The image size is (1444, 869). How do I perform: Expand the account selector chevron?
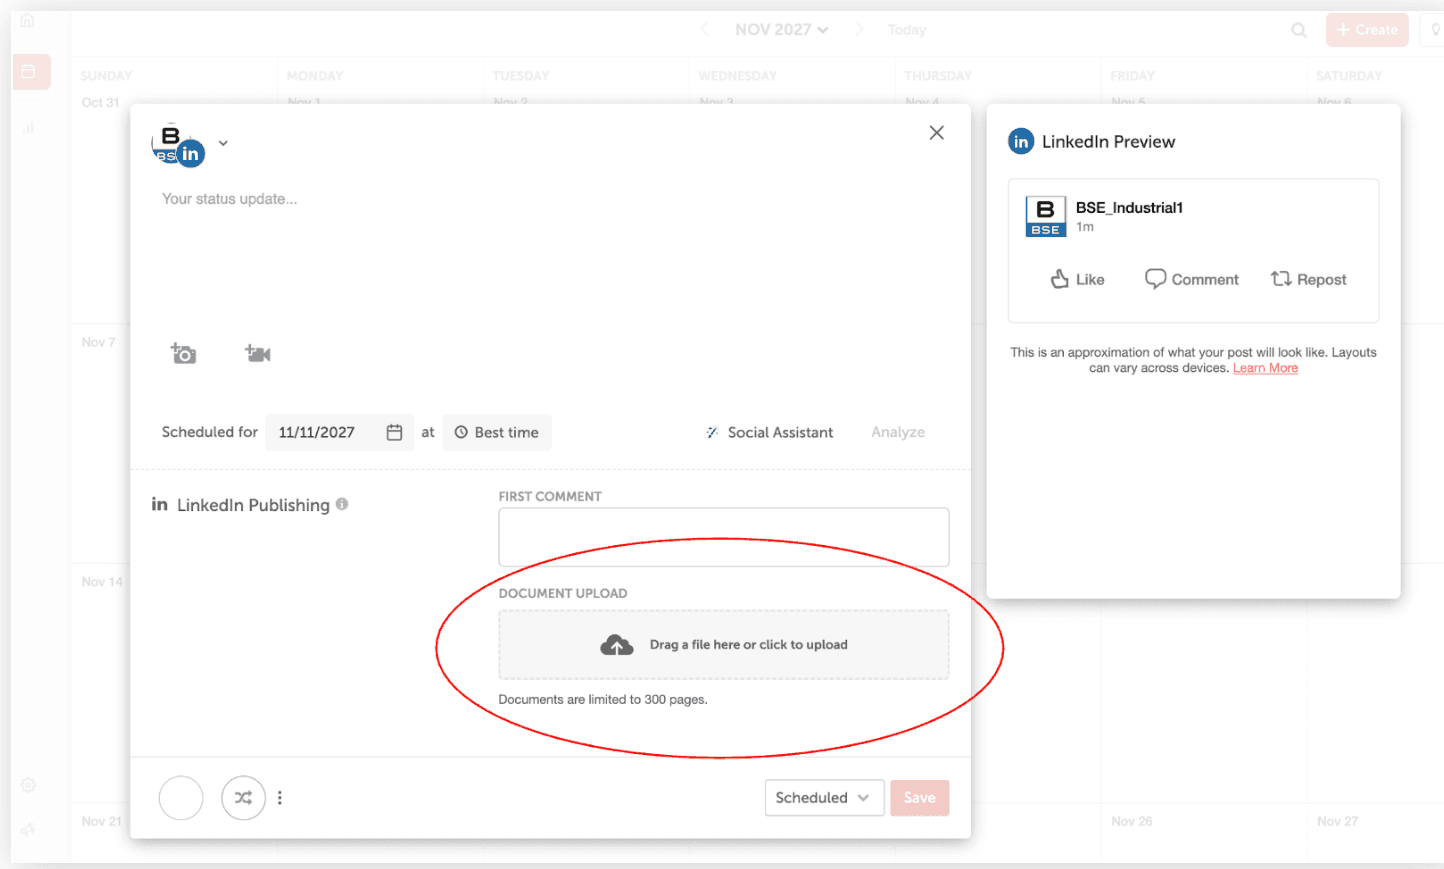pos(223,143)
